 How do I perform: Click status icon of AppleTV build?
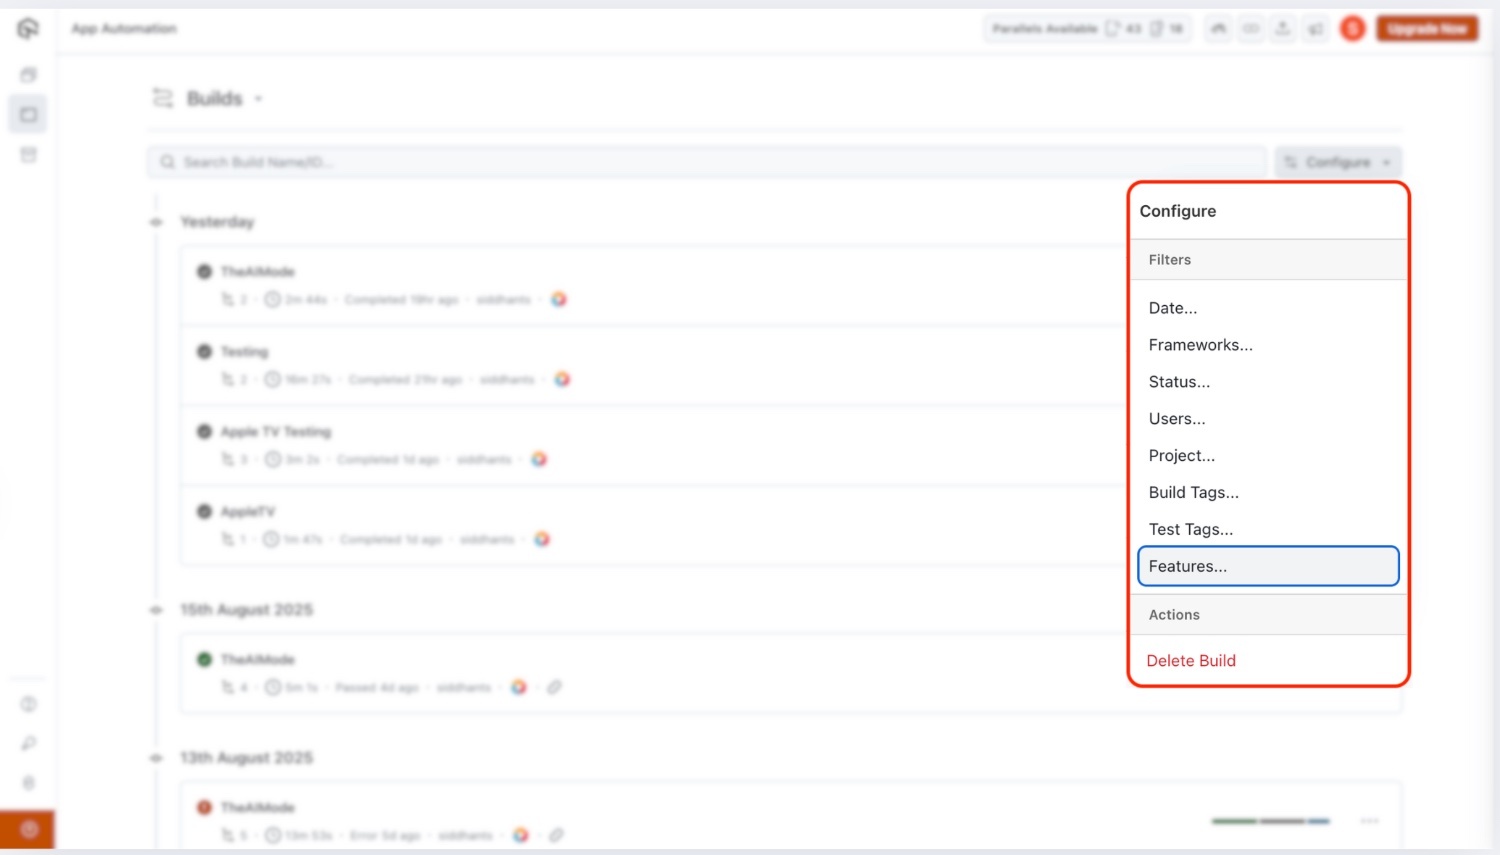[204, 512]
